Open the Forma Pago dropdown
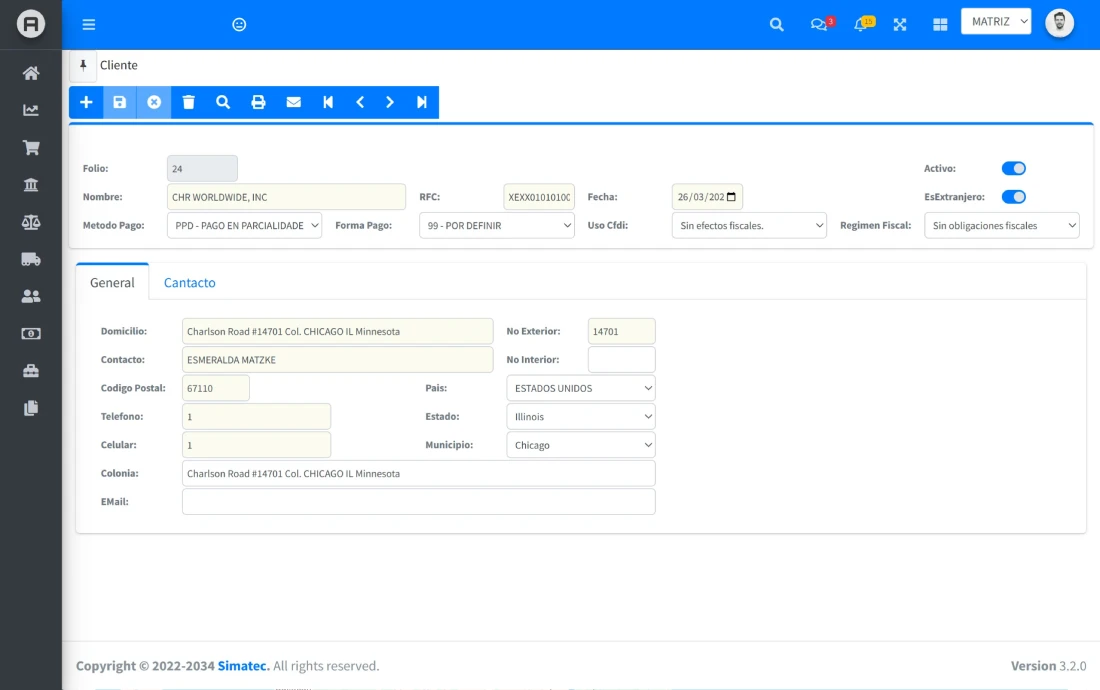The image size is (1100, 690). 497,226
